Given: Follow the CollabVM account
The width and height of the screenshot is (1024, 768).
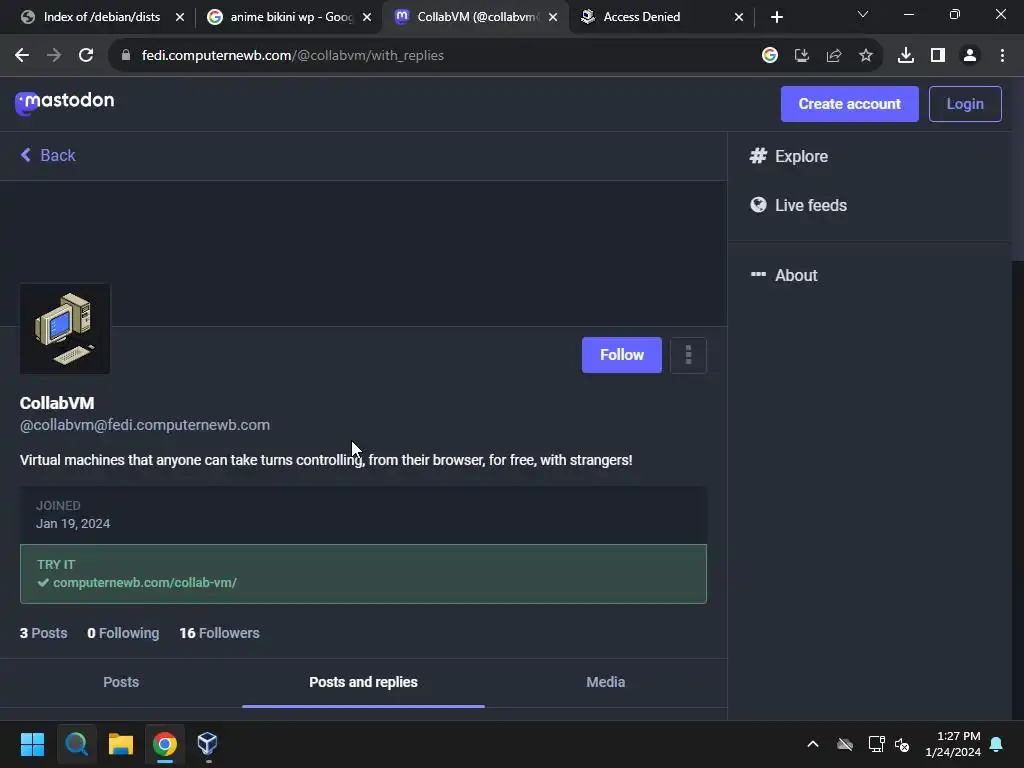Looking at the screenshot, I should coord(622,355).
